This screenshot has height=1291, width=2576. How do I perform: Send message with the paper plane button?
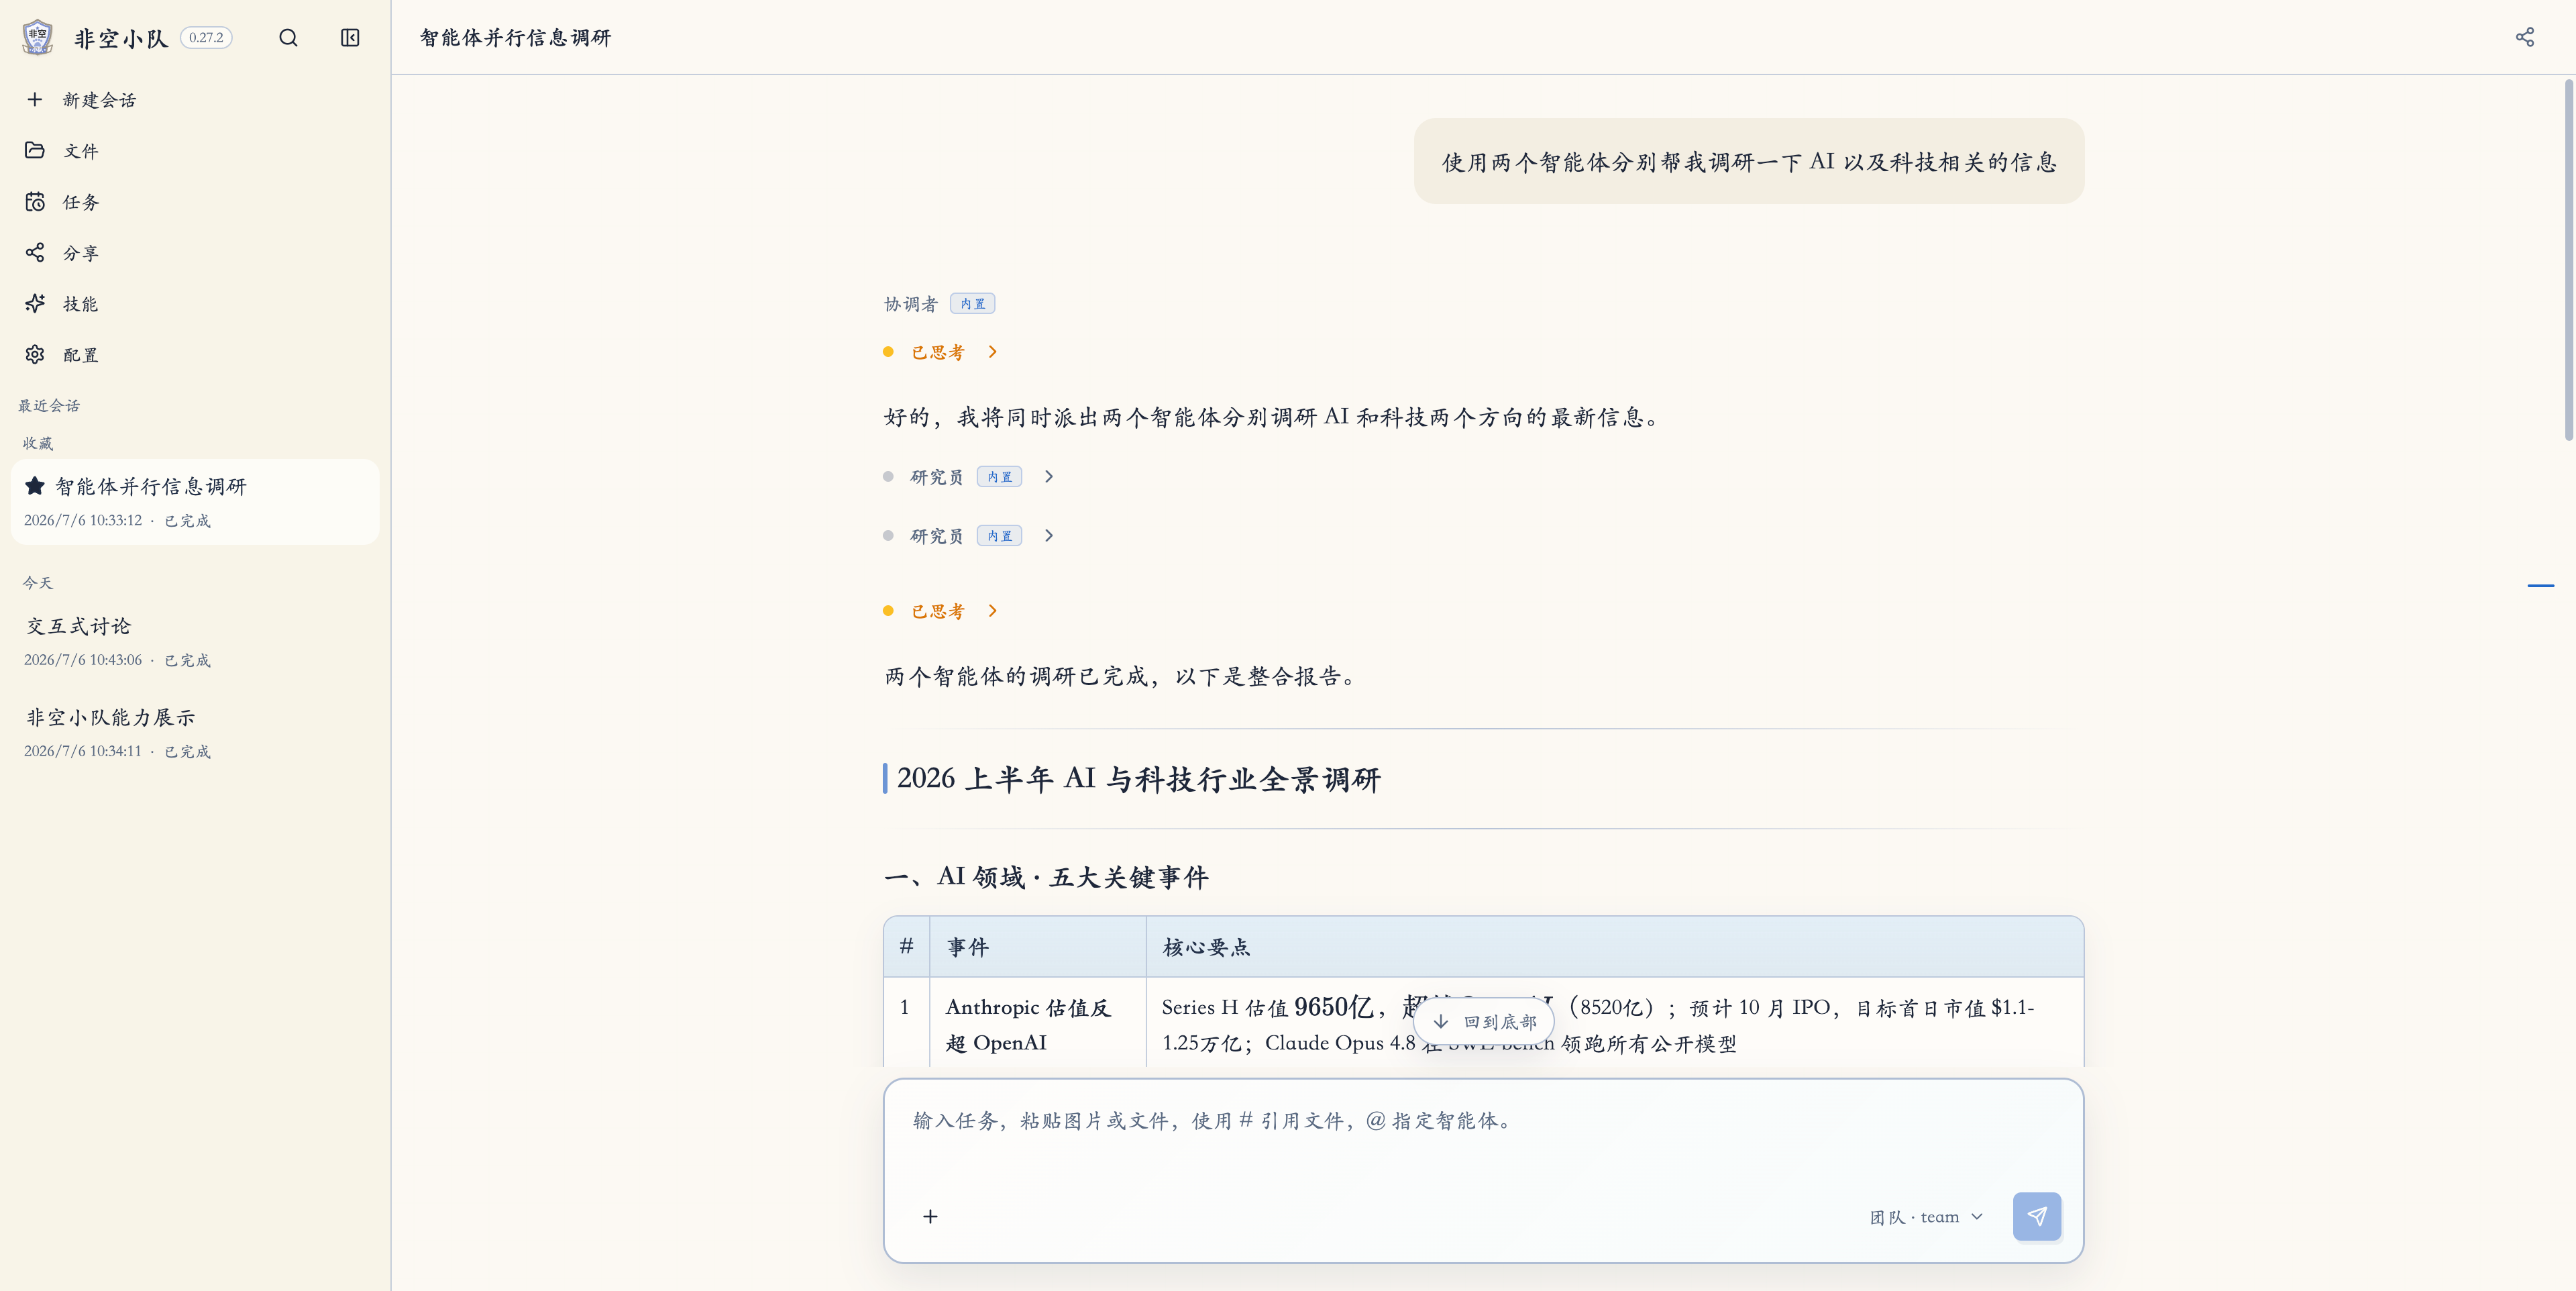[2036, 1216]
